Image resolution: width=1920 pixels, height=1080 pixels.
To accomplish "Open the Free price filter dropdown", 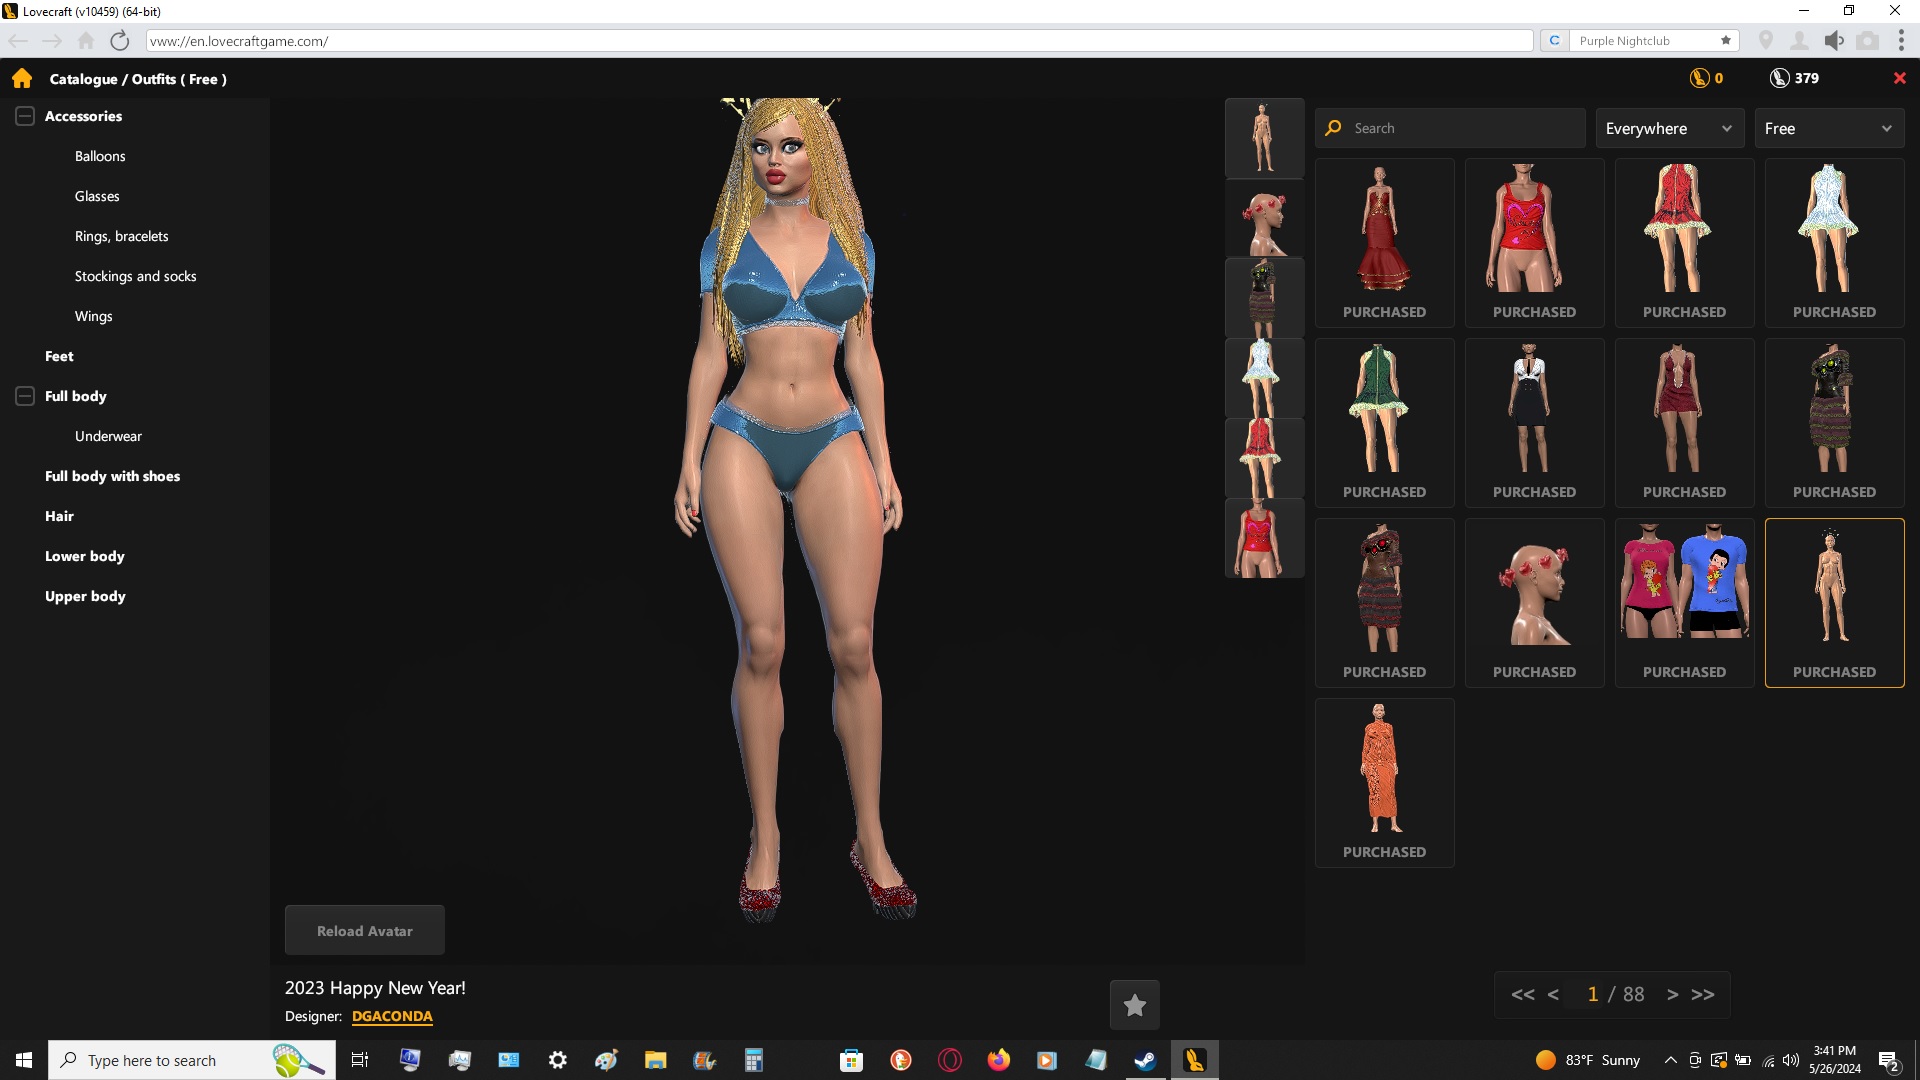I will point(1828,128).
